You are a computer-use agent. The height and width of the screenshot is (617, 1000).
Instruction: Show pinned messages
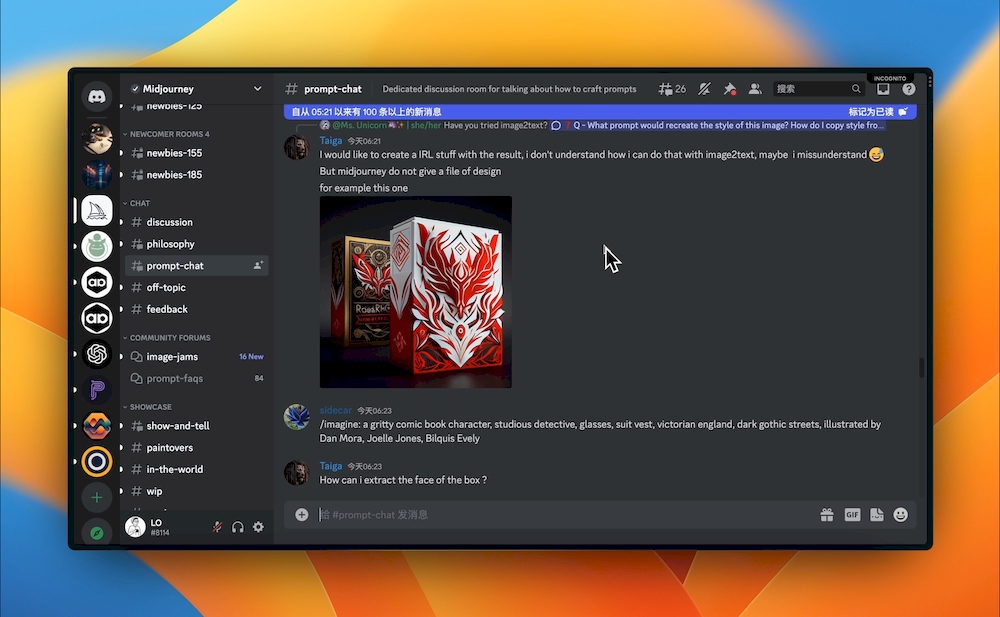(730, 89)
